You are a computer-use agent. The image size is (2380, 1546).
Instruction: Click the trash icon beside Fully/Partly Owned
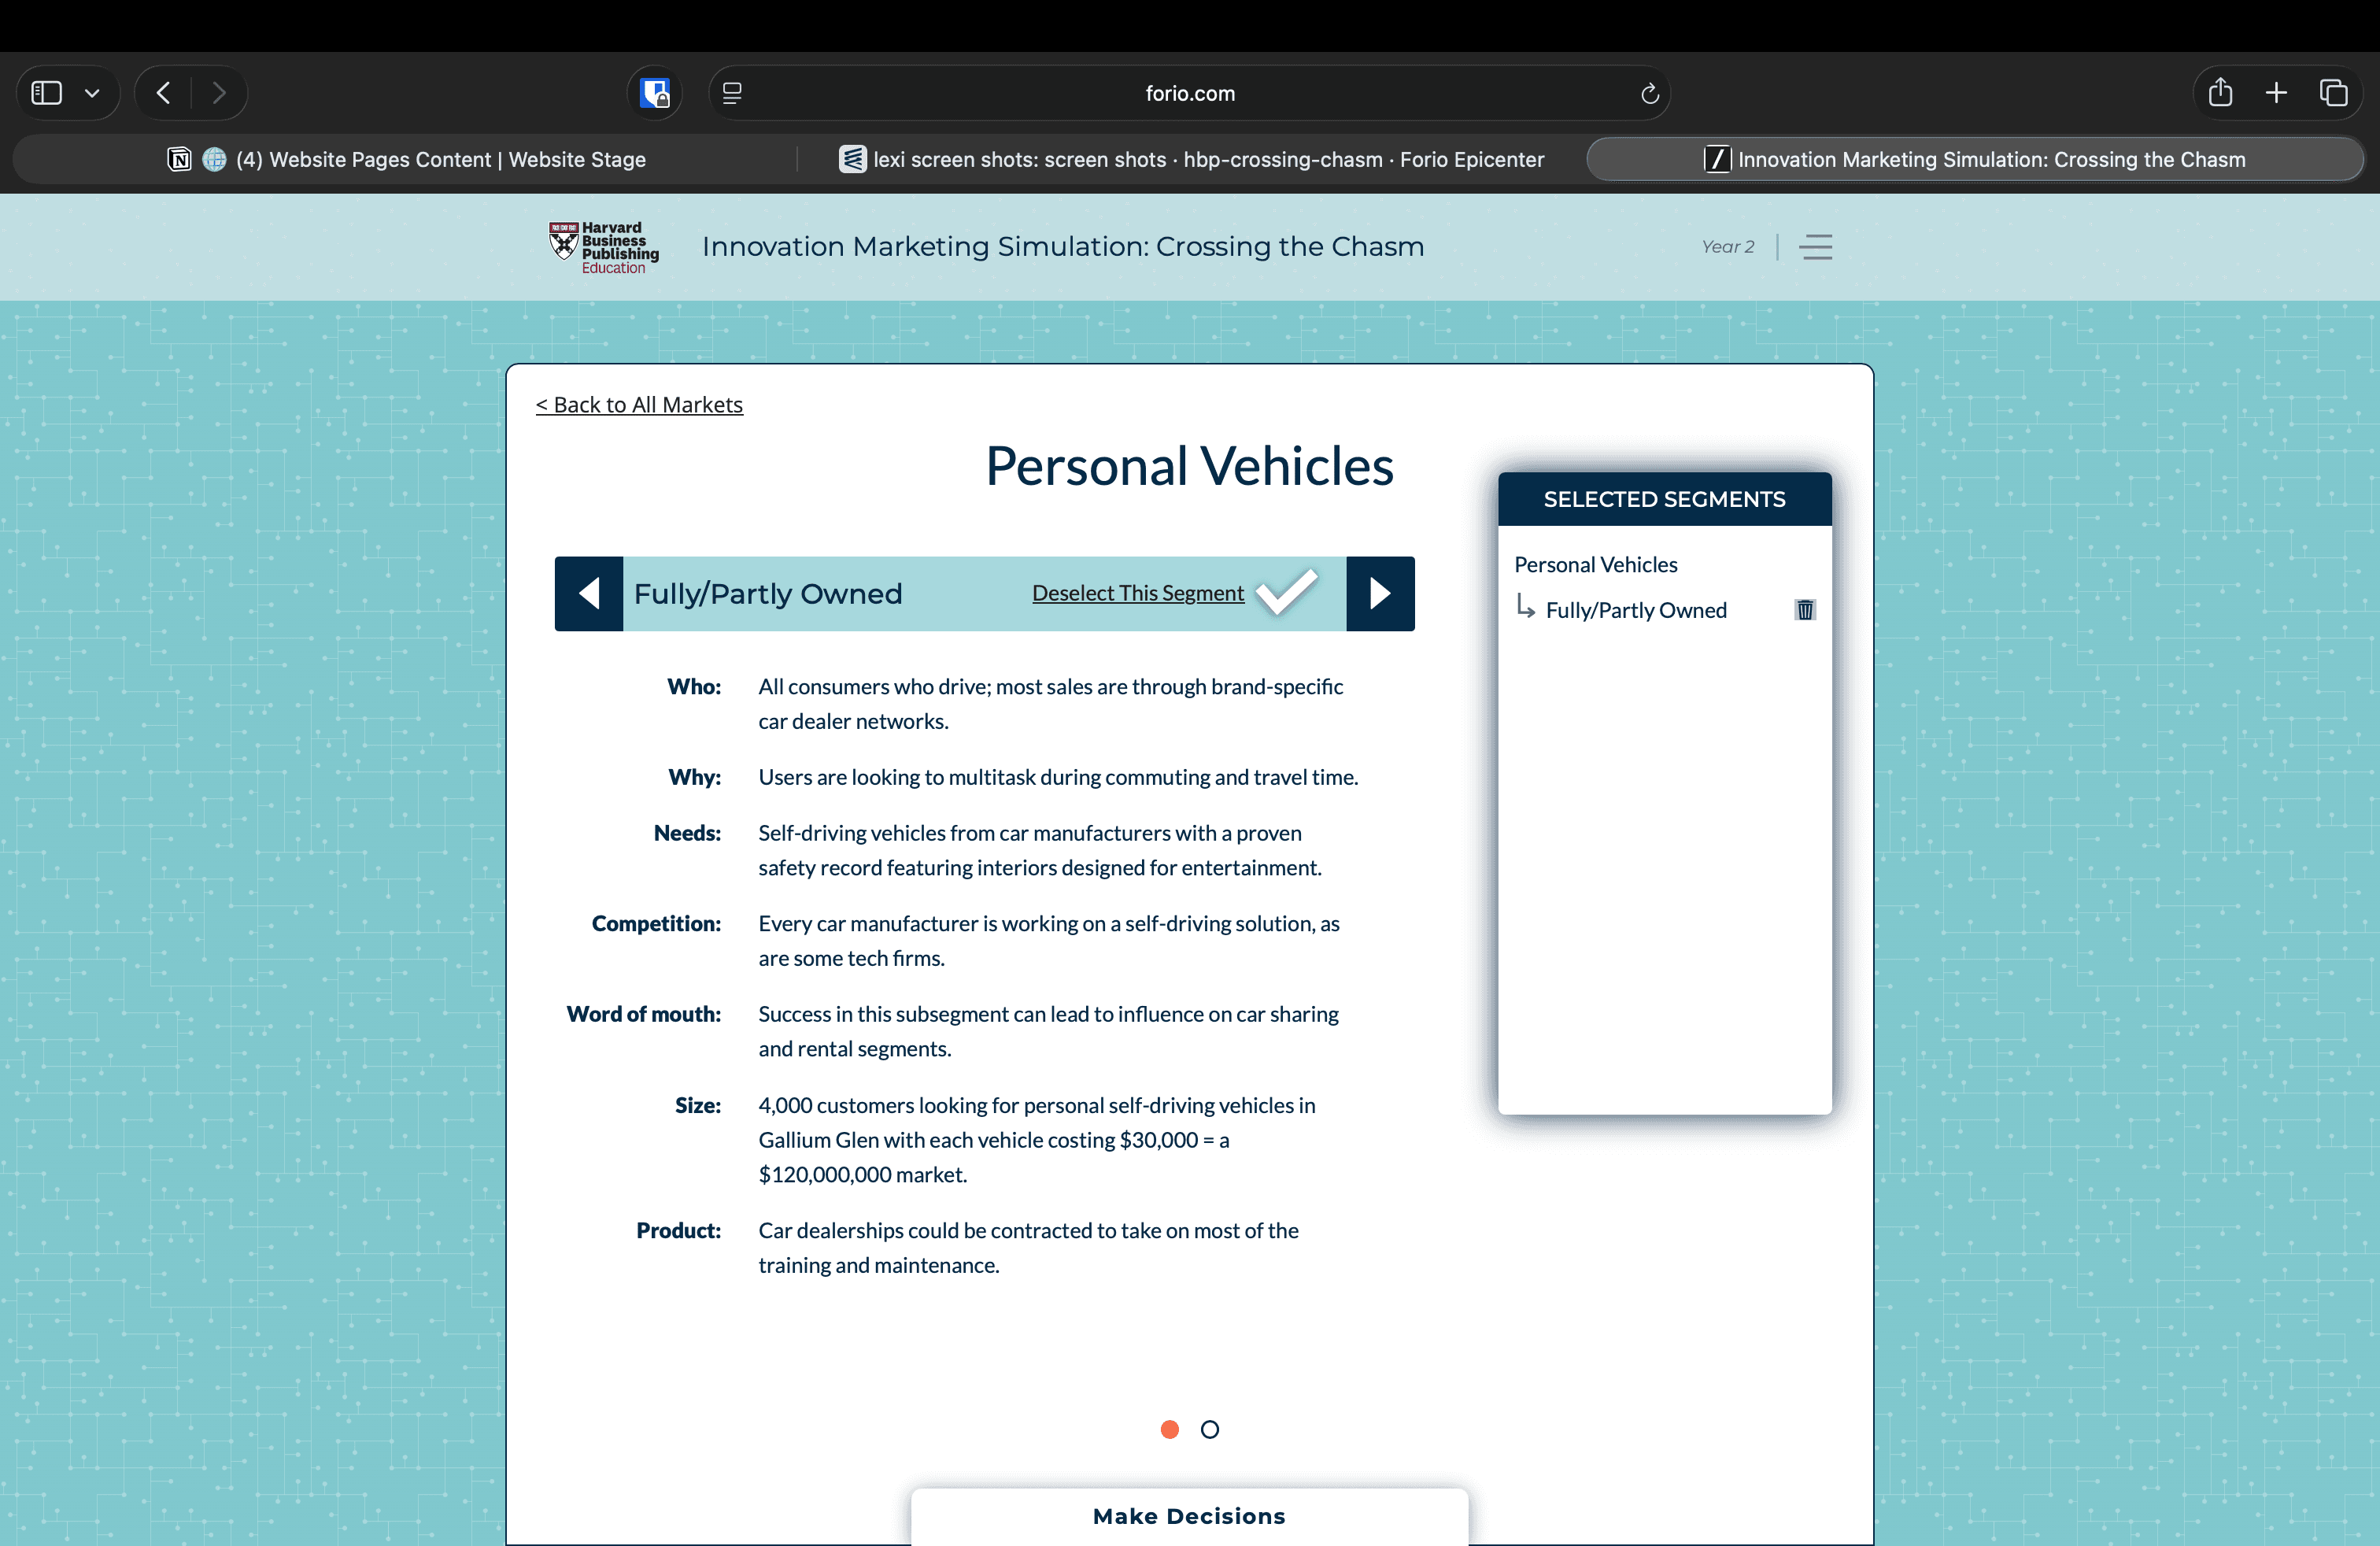1804,610
